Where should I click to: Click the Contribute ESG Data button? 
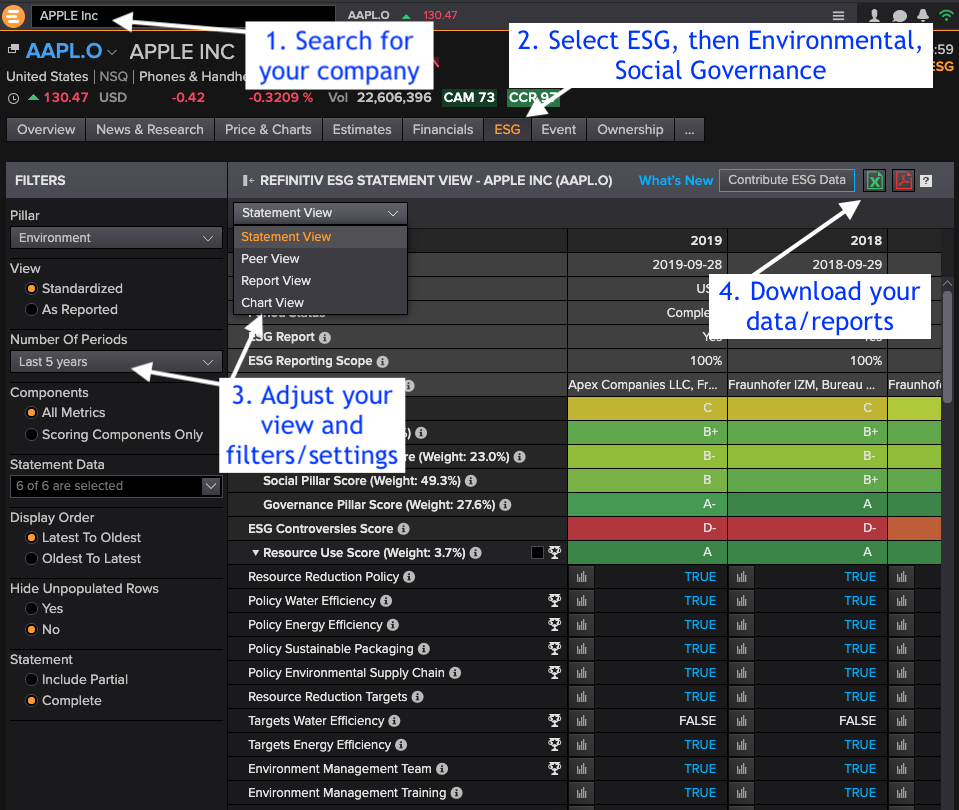coord(787,180)
